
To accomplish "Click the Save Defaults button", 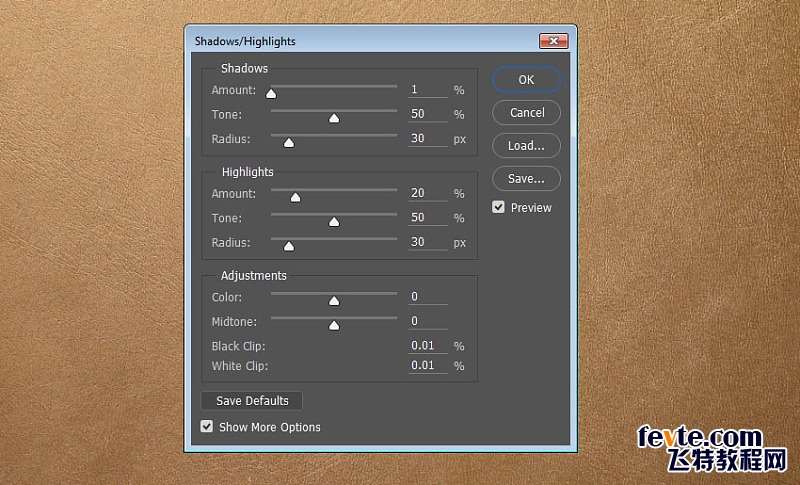I will 252,401.
